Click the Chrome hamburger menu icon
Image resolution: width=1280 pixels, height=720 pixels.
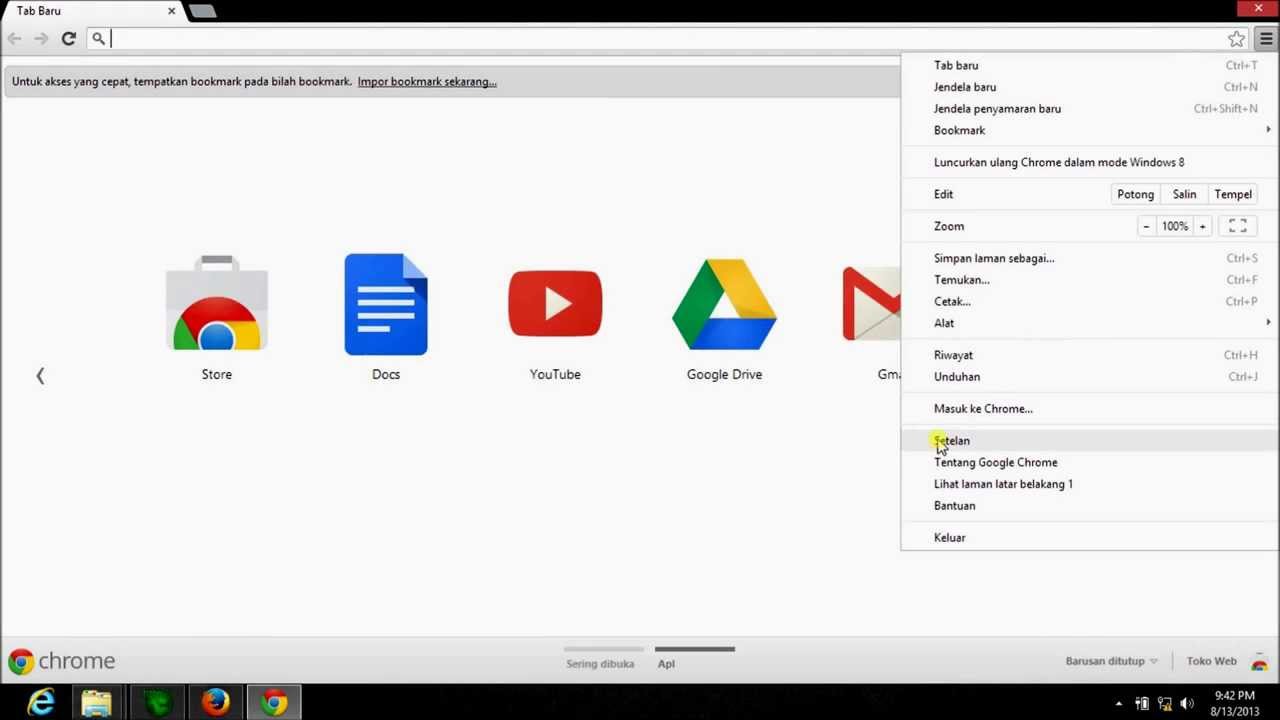pyautogui.click(x=1266, y=39)
